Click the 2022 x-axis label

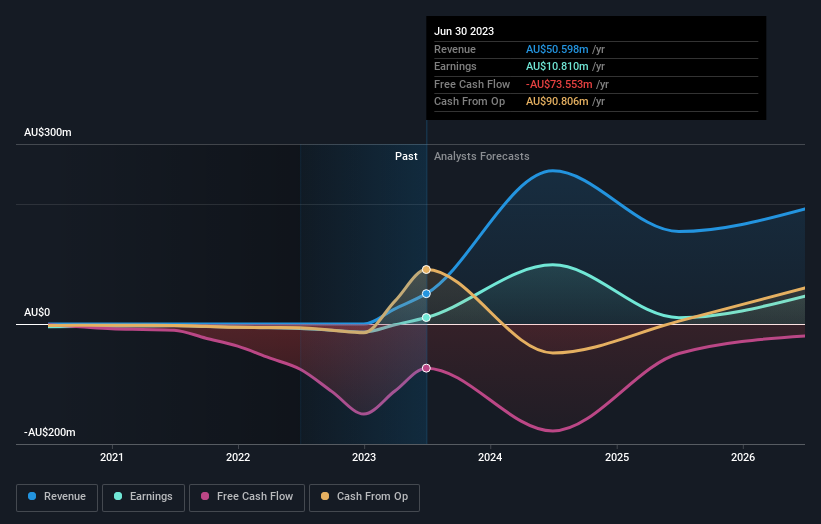[238, 457]
